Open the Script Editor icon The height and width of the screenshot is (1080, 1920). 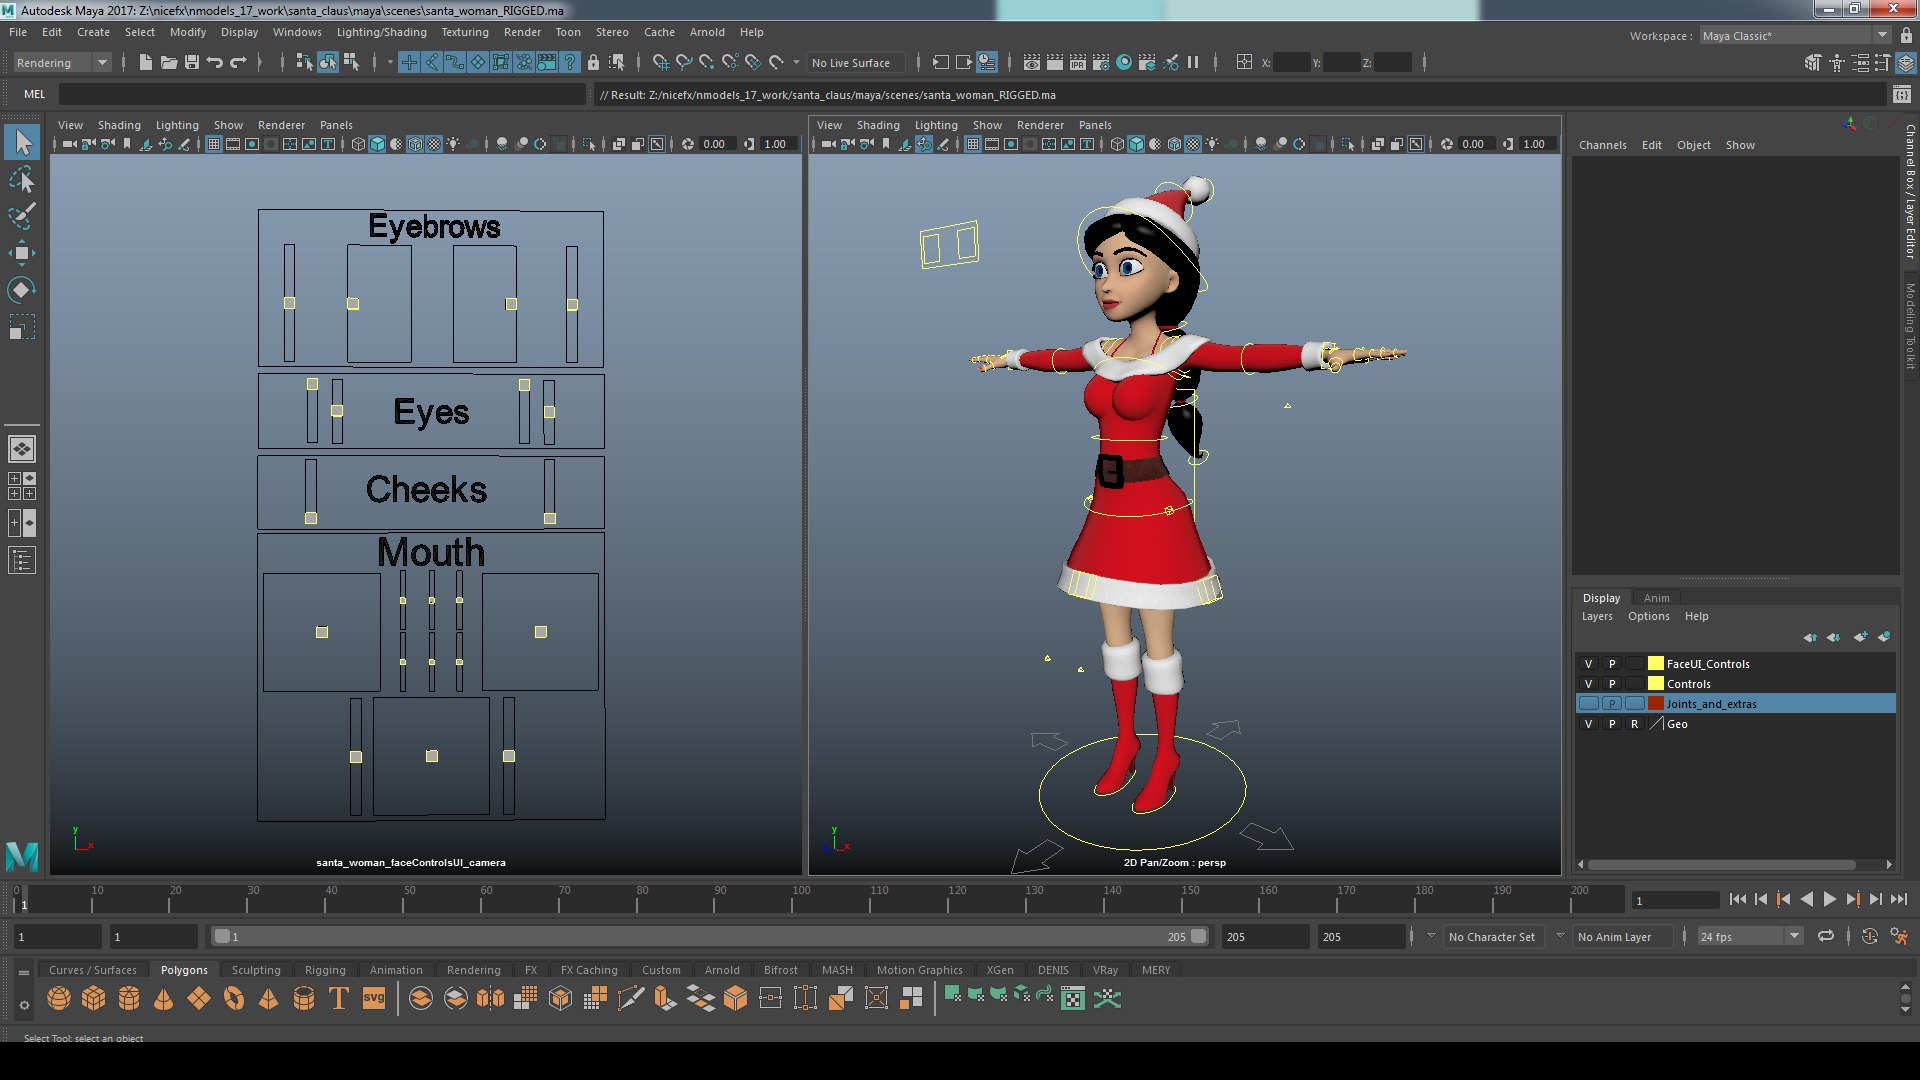click(1902, 94)
